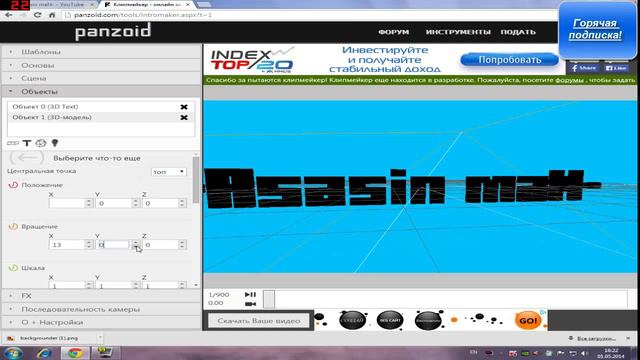The height and width of the screenshot is (360, 640).
Task: Open the Горячая подписка! link
Action: [595, 29]
